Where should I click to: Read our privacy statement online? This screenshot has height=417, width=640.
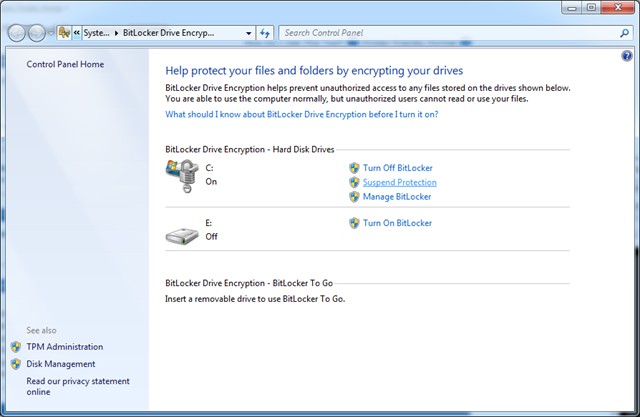click(78, 386)
